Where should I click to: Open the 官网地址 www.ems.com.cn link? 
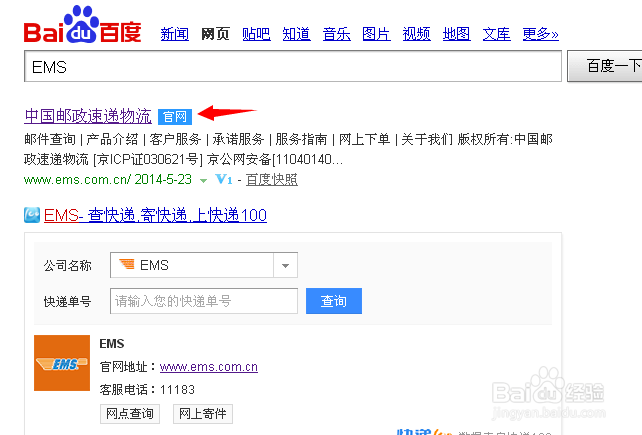tap(209, 367)
